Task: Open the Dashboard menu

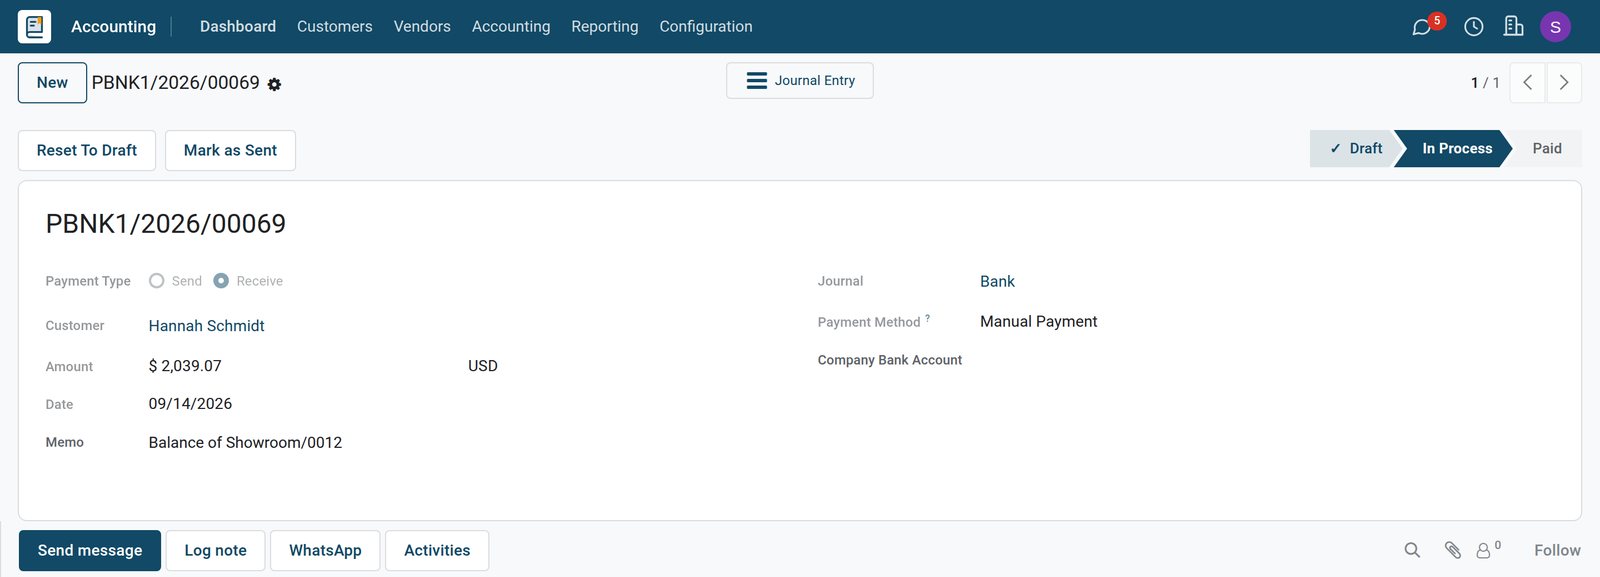Action: point(238,27)
